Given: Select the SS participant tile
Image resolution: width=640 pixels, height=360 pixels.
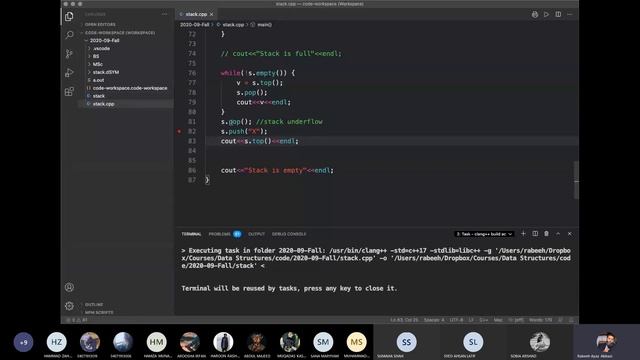Looking at the screenshot, I should click(x=407, y=342).
